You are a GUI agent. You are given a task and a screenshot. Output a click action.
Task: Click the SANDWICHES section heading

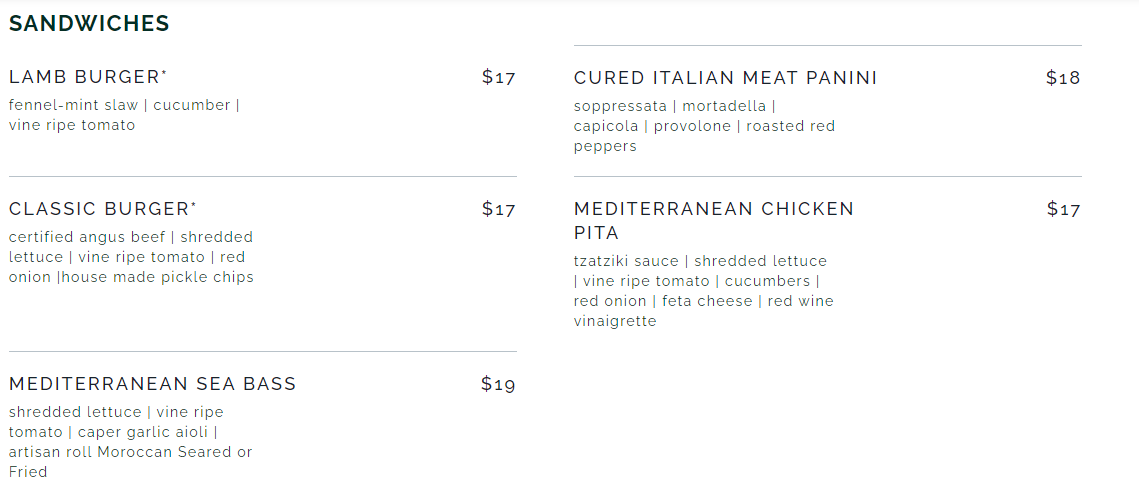(89, 24)
